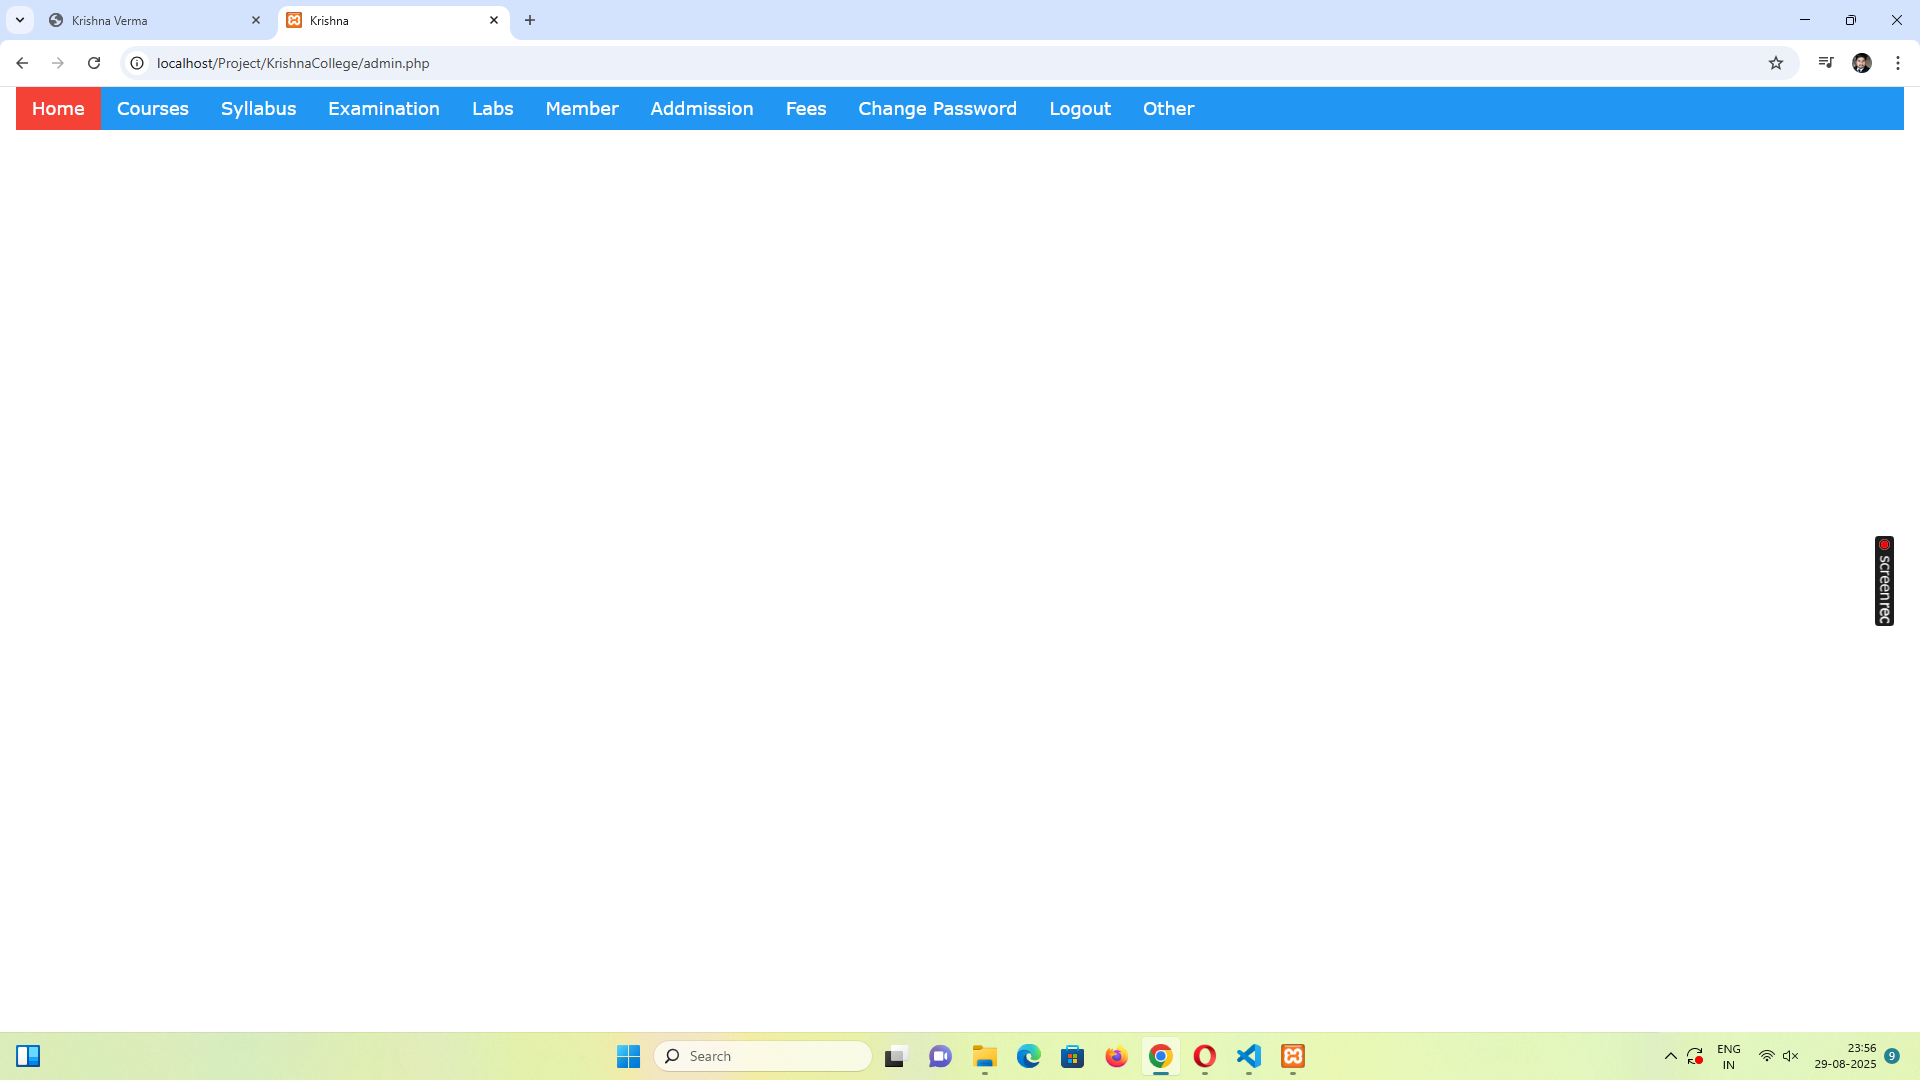Switch to Chrome on the taskbar
This screenshot has width=1920, height=1080.
click(1161, 1056)
